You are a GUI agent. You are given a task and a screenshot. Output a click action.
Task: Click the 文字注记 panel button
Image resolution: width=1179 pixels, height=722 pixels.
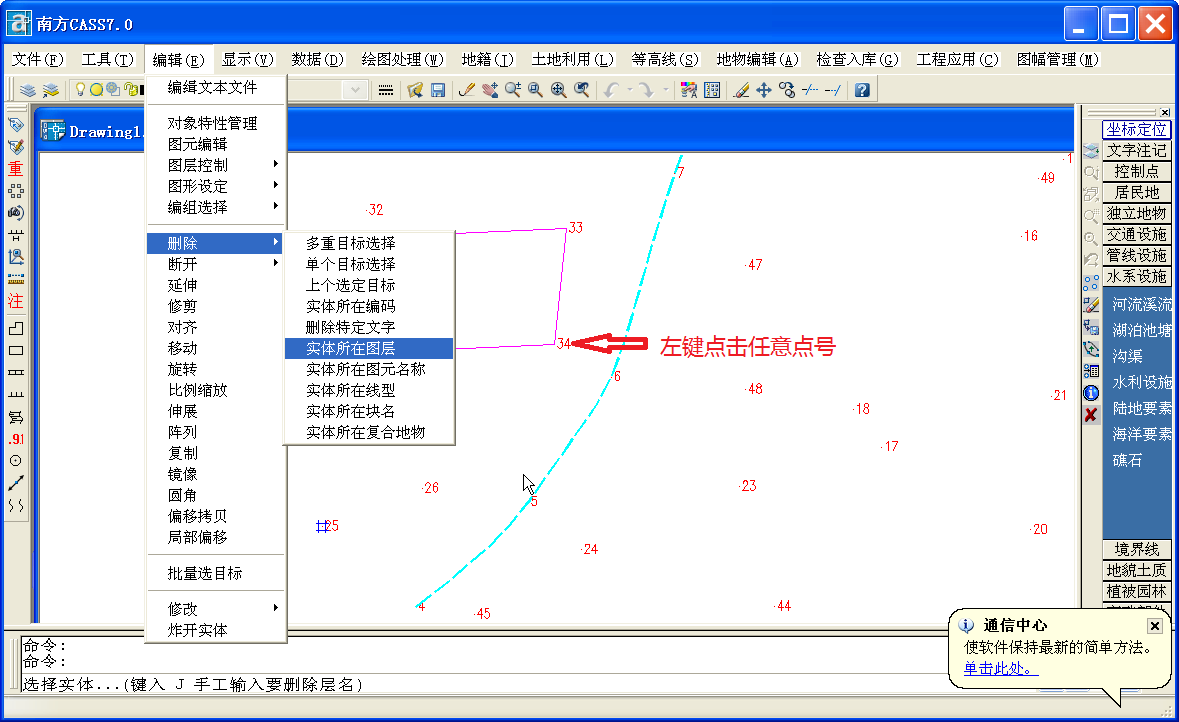tap(1136, 150)
